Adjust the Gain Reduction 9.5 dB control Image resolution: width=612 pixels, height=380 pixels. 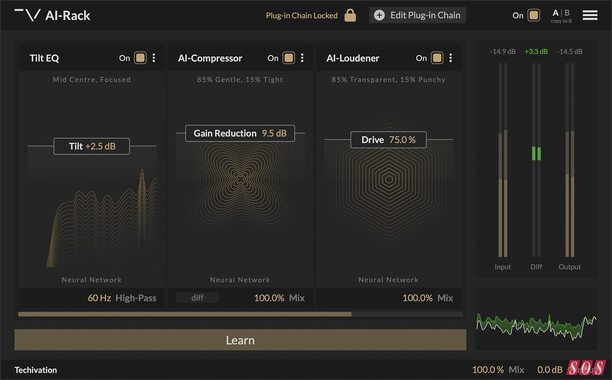(x=240, y=133)
